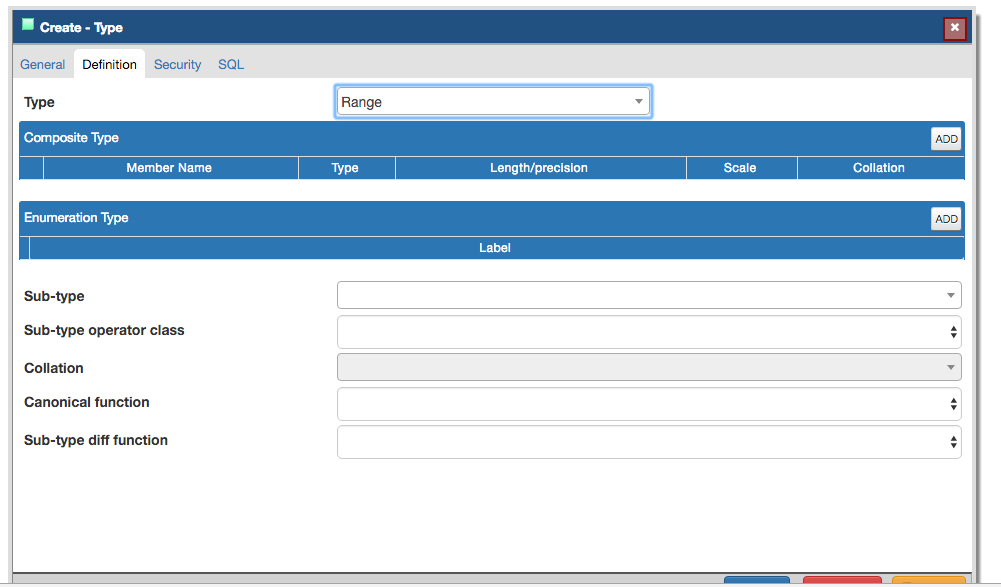This screenshot has height=587, width=1001.
Task: Add a member to Composite Type
Action: coord(945,139)
